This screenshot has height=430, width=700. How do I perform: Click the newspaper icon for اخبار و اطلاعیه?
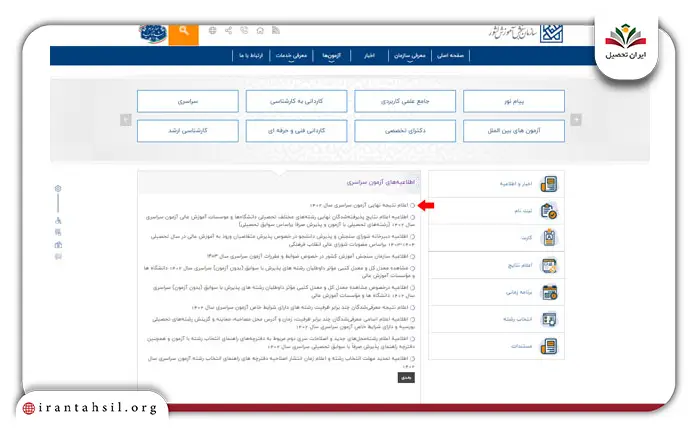pos(549,184)
